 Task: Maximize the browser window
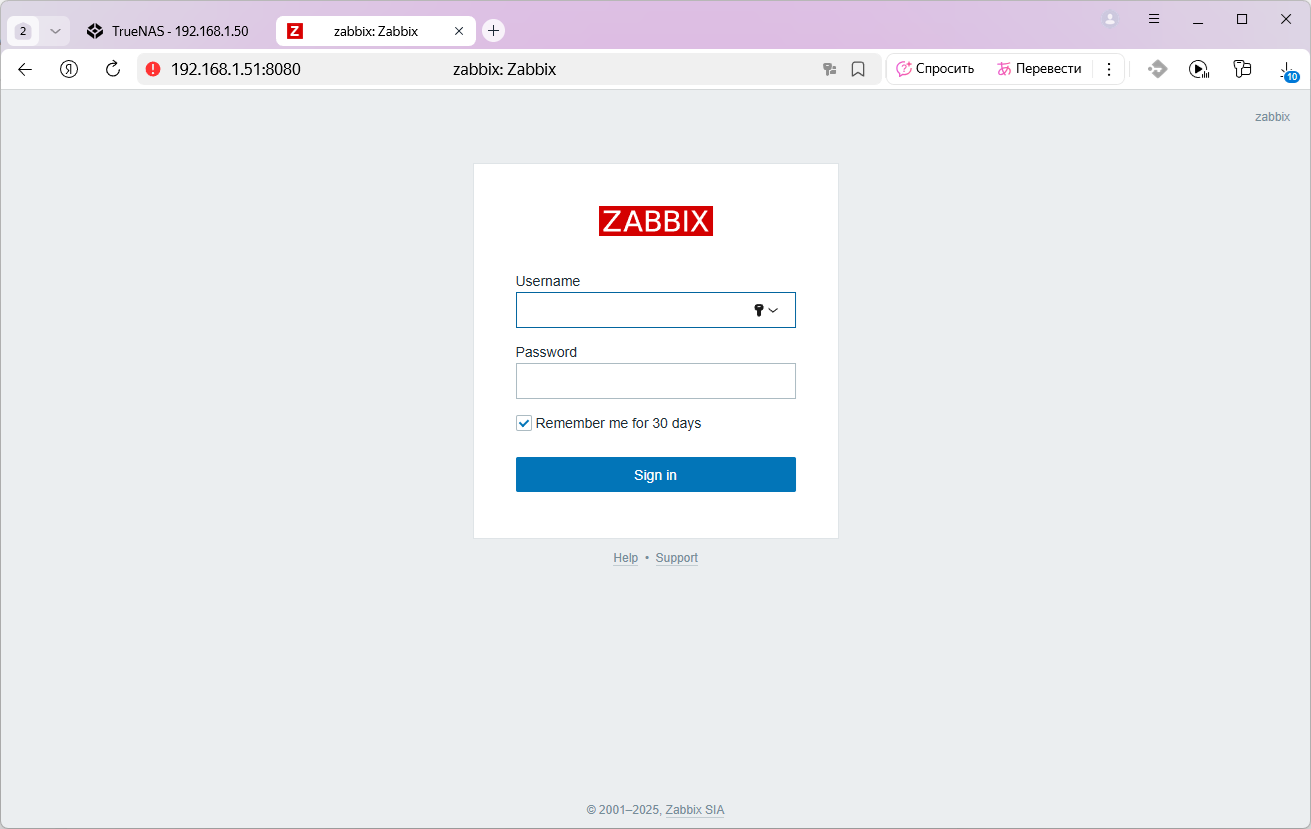pos(1242,19)
